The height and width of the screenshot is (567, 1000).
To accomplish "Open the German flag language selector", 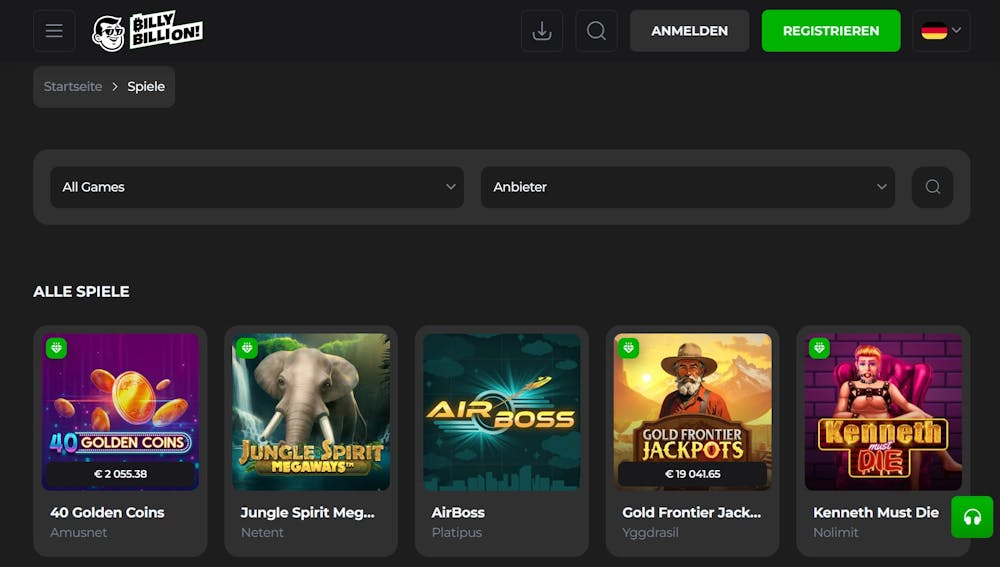I will pyautogui.click(x=941, y=31).
